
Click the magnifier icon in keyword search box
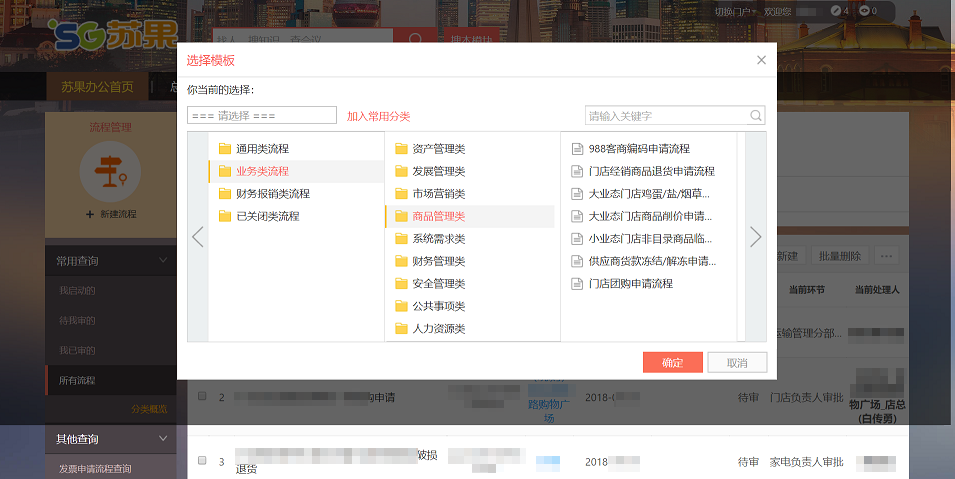[x=755, y=116]
